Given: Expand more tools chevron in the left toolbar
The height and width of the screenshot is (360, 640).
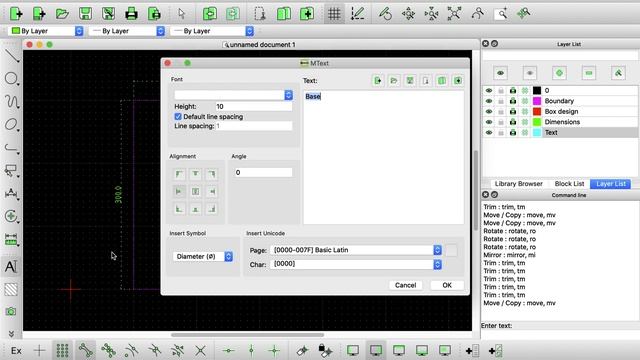Looking at the screenshot, I should click(11, 333).
